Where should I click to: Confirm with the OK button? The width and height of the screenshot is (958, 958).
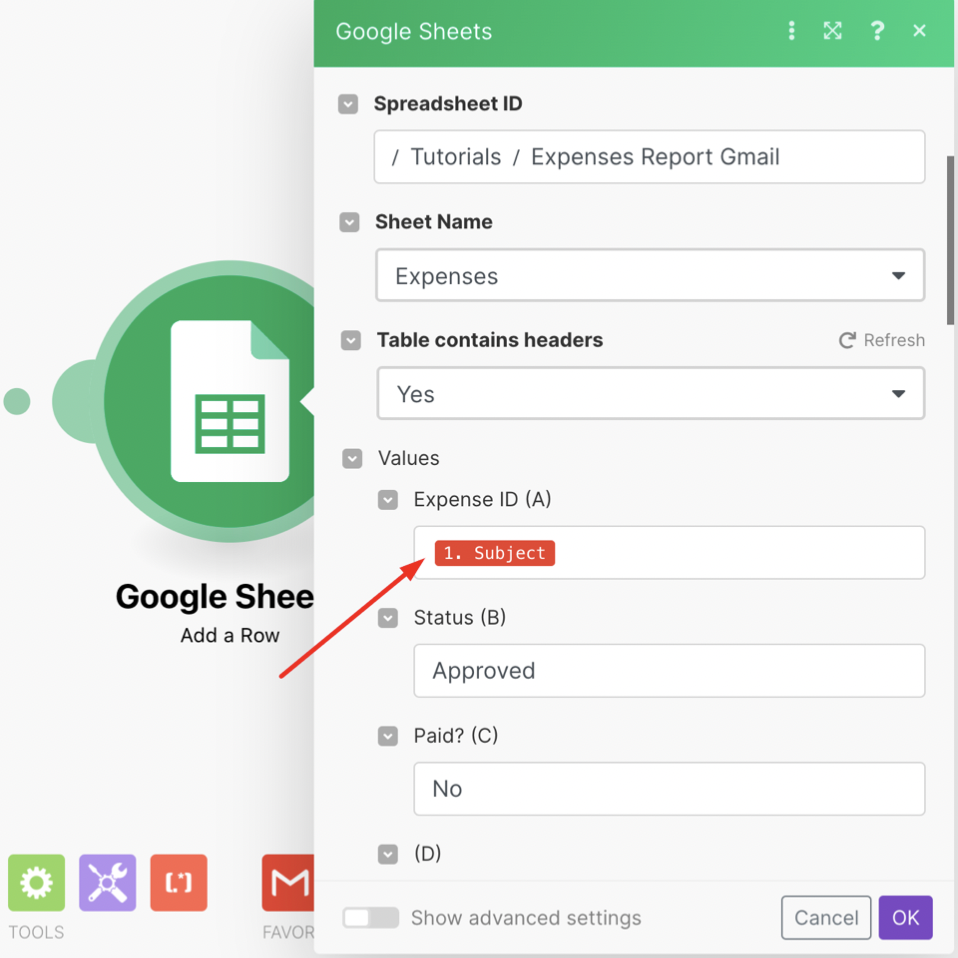click(905, 918)
